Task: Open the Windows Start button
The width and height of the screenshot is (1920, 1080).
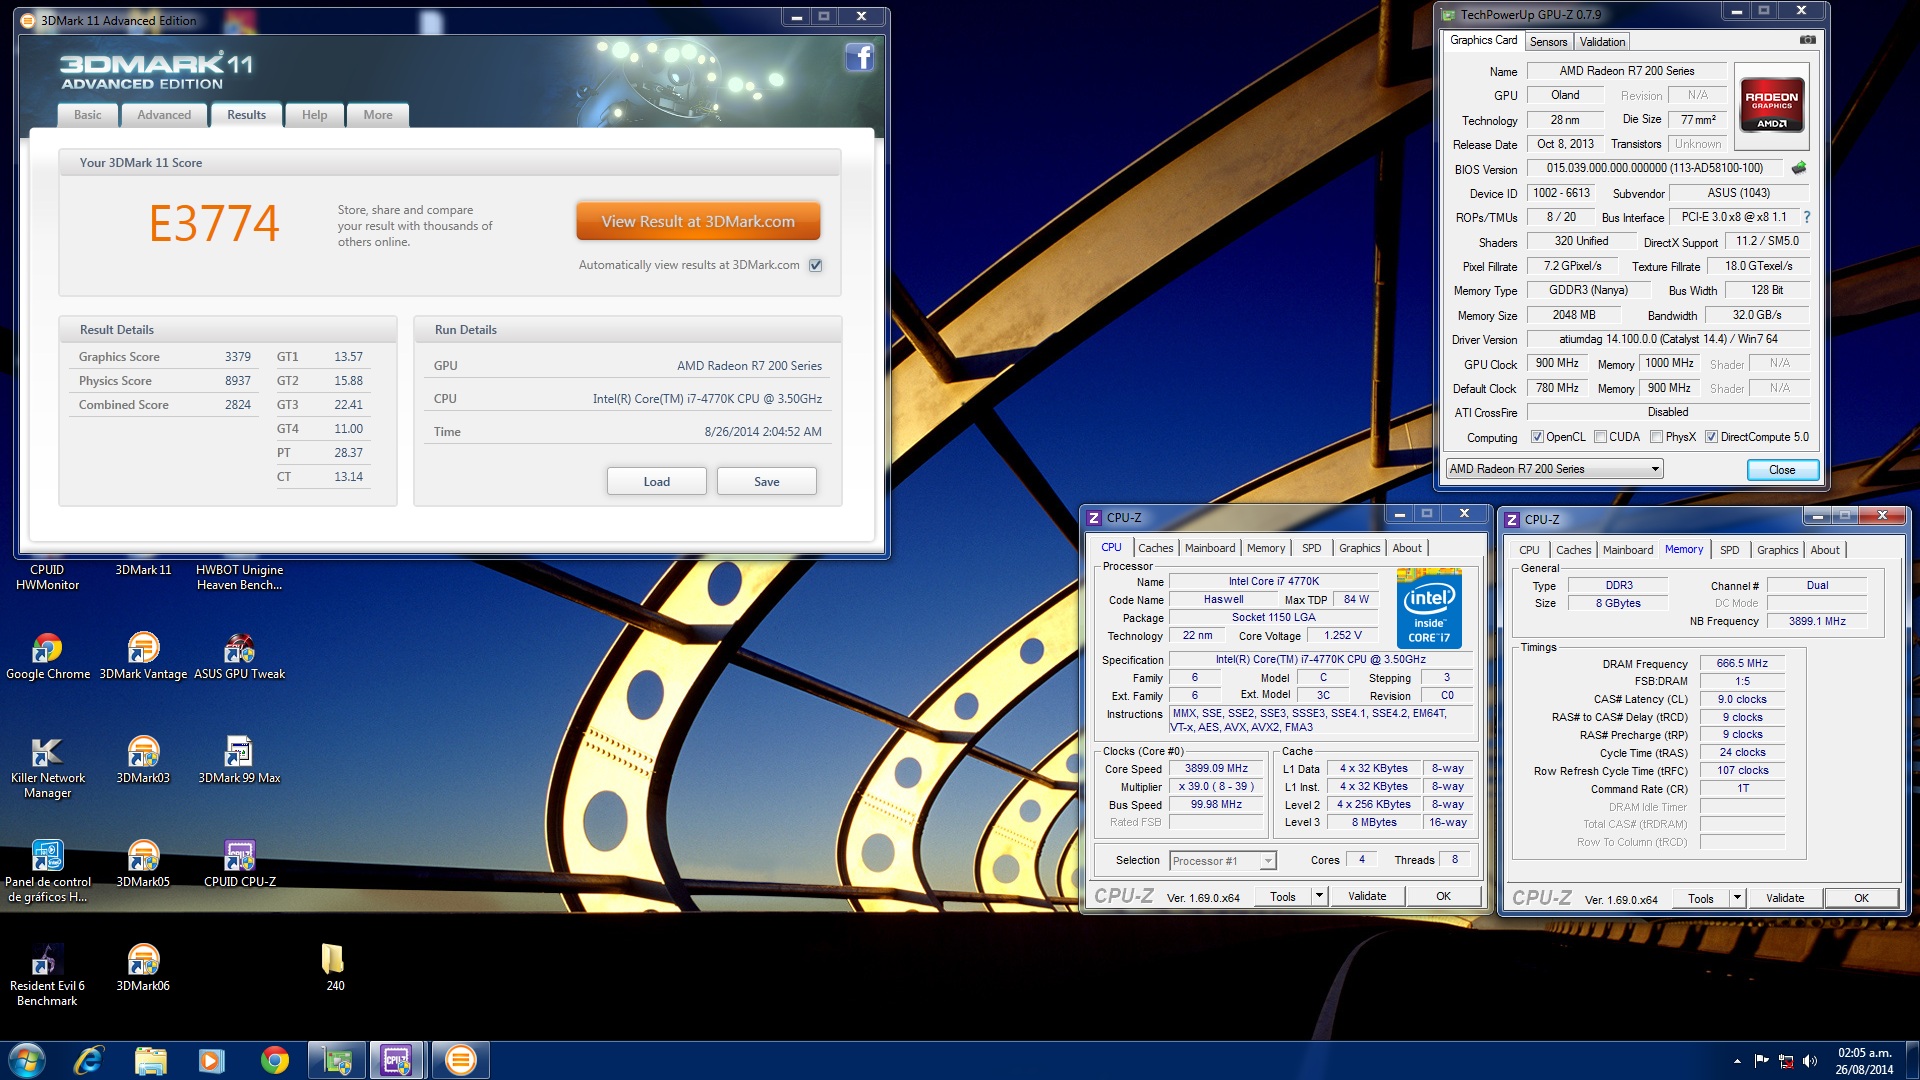Action: tap(27, 1060)
